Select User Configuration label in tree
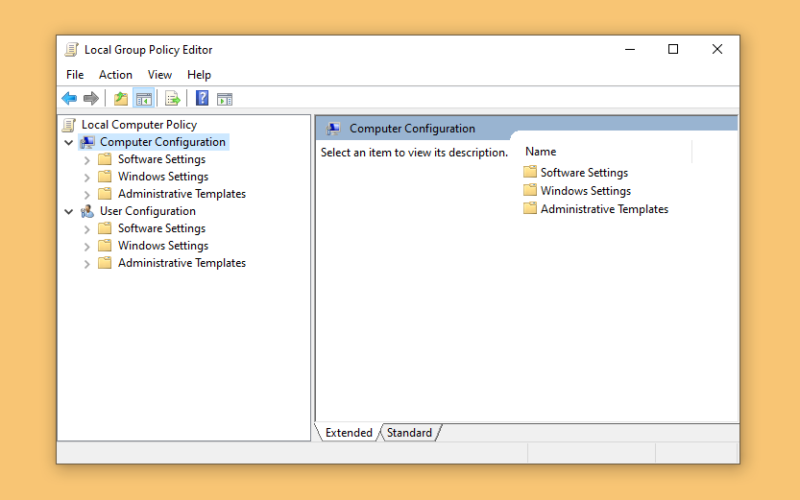 pyautogui.click(x=148, y=211)
